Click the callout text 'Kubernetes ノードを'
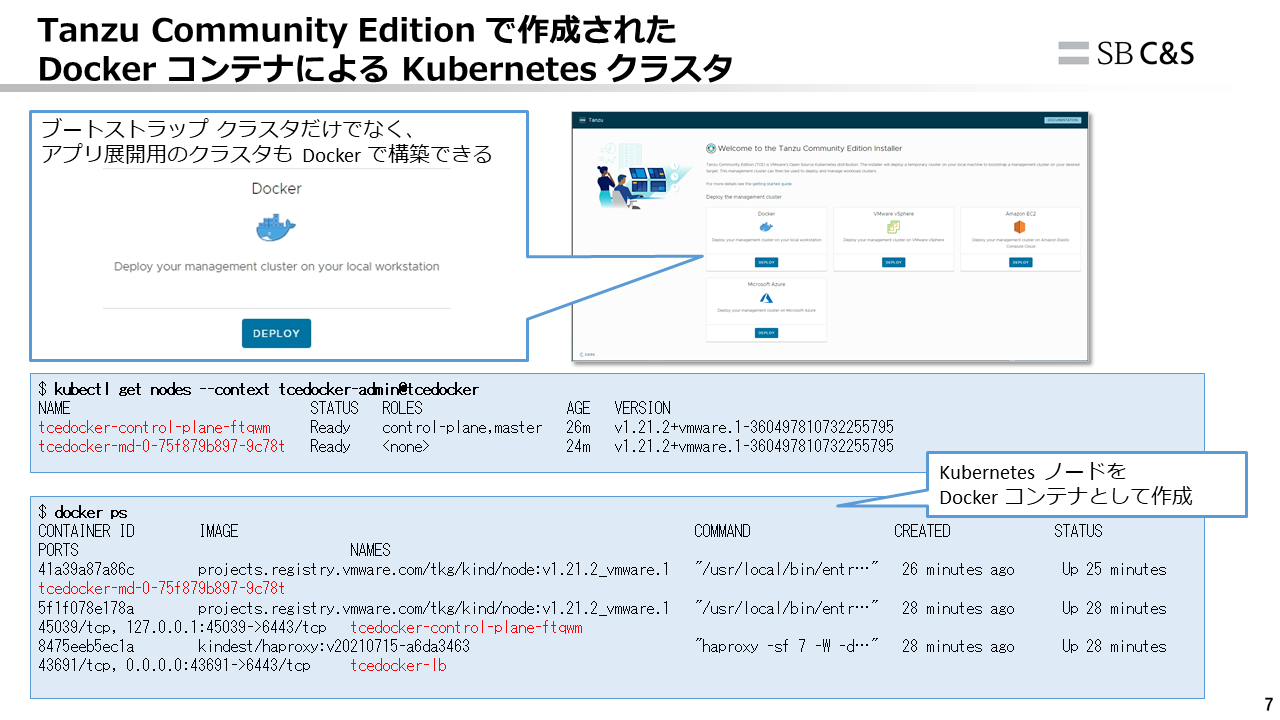Screen dimensions: 1280x720 coord(1034,471)
